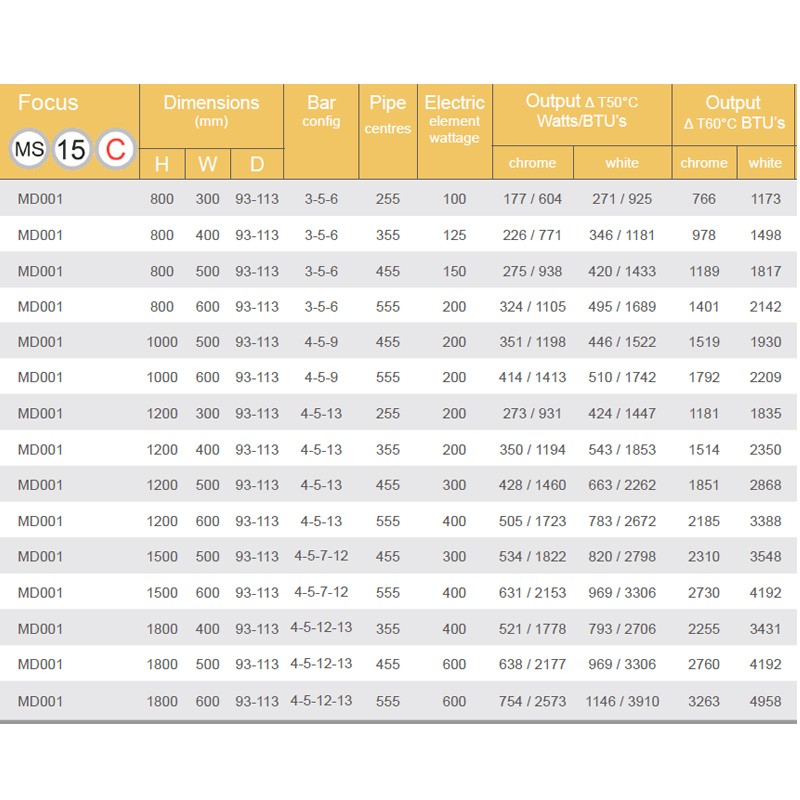Click MD001 in the 800 x 300 row
Screen dimensions: 800x800
tap(40, 198)
